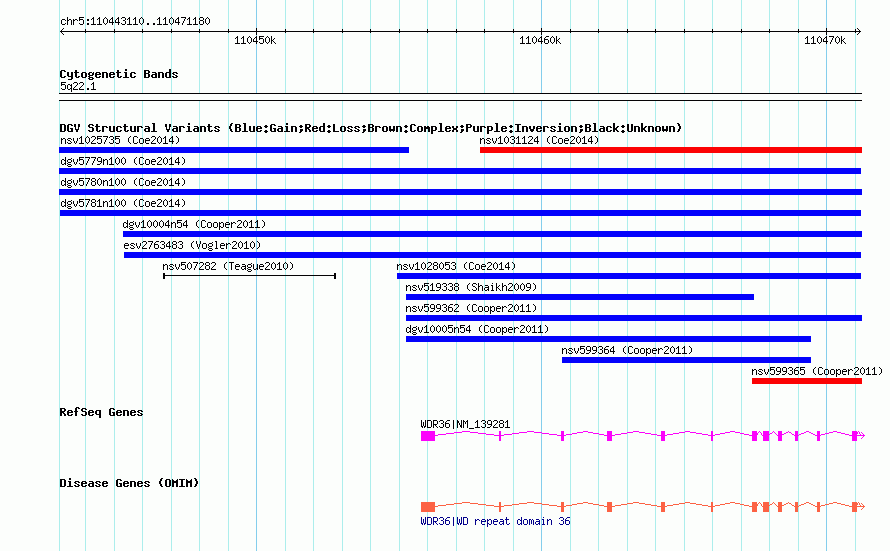This screenshot has width=890, height=551.
Task: Click the dgv10005n54 (Cooper2011) bar
Action: coord(608,339)
